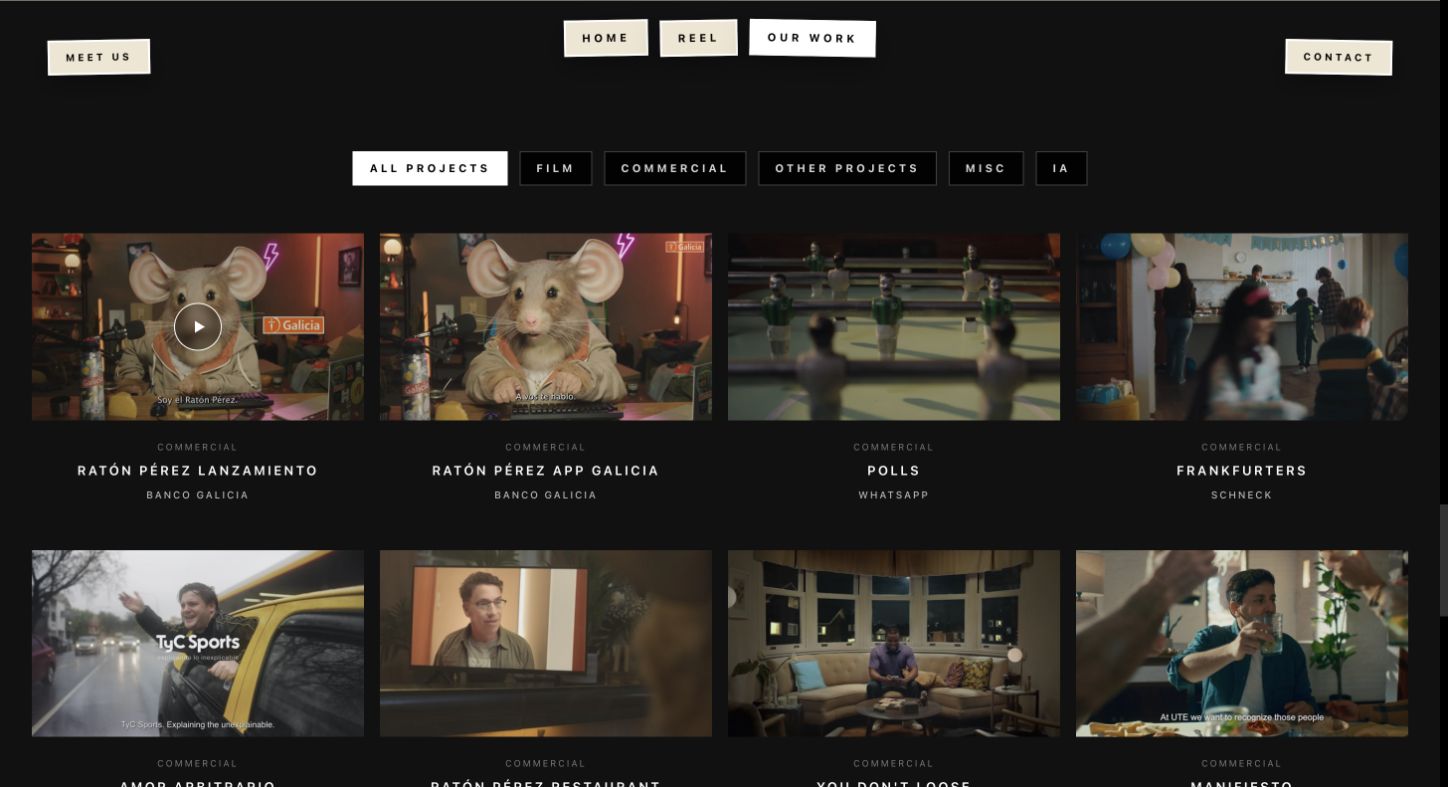This screenshot has width=1448, height=787.
Task: Open Ratón Pérez App Galicia thumbnail
Action: (546, 327)
